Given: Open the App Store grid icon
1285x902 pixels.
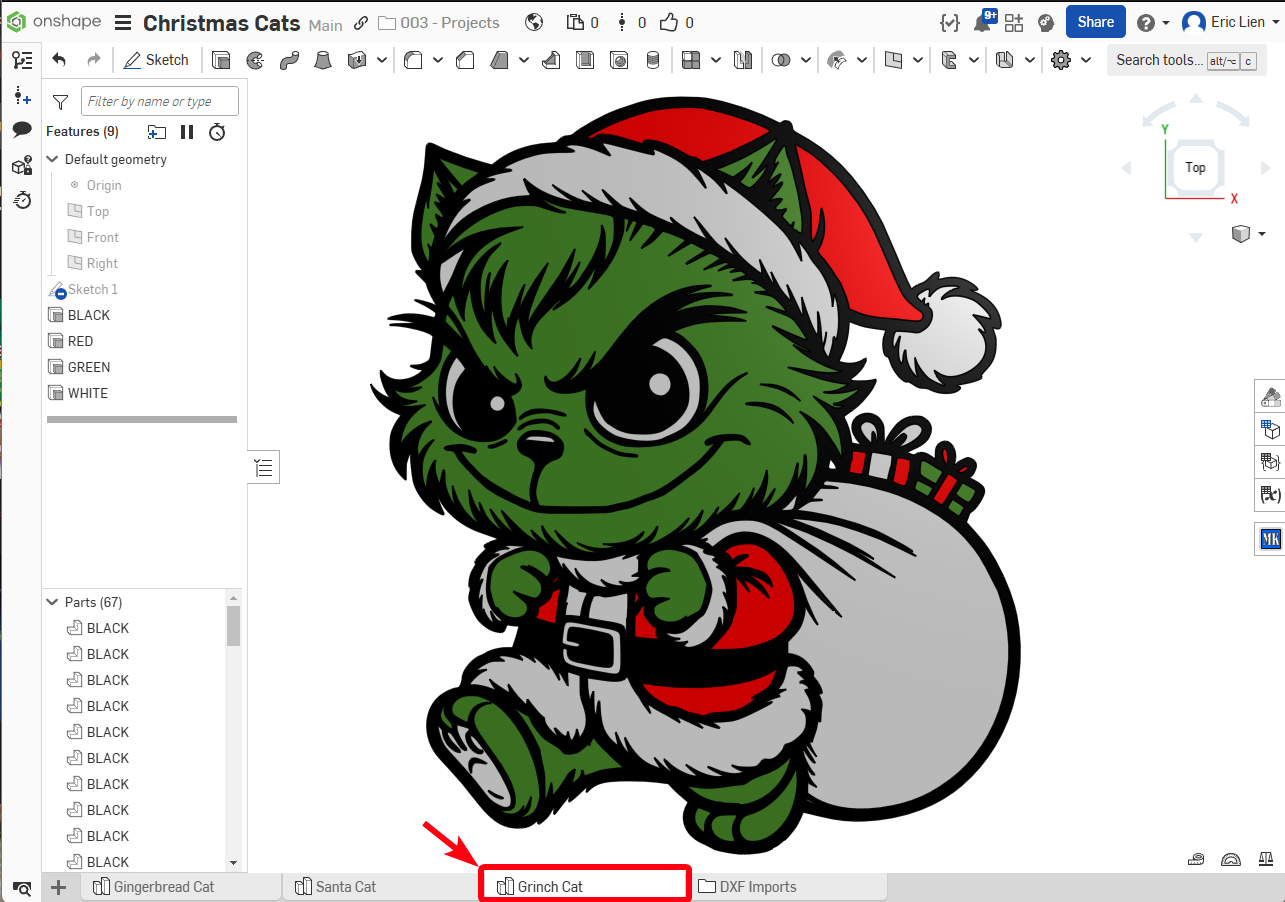Looking at the screenshot, I should (x=1014, y=22).
